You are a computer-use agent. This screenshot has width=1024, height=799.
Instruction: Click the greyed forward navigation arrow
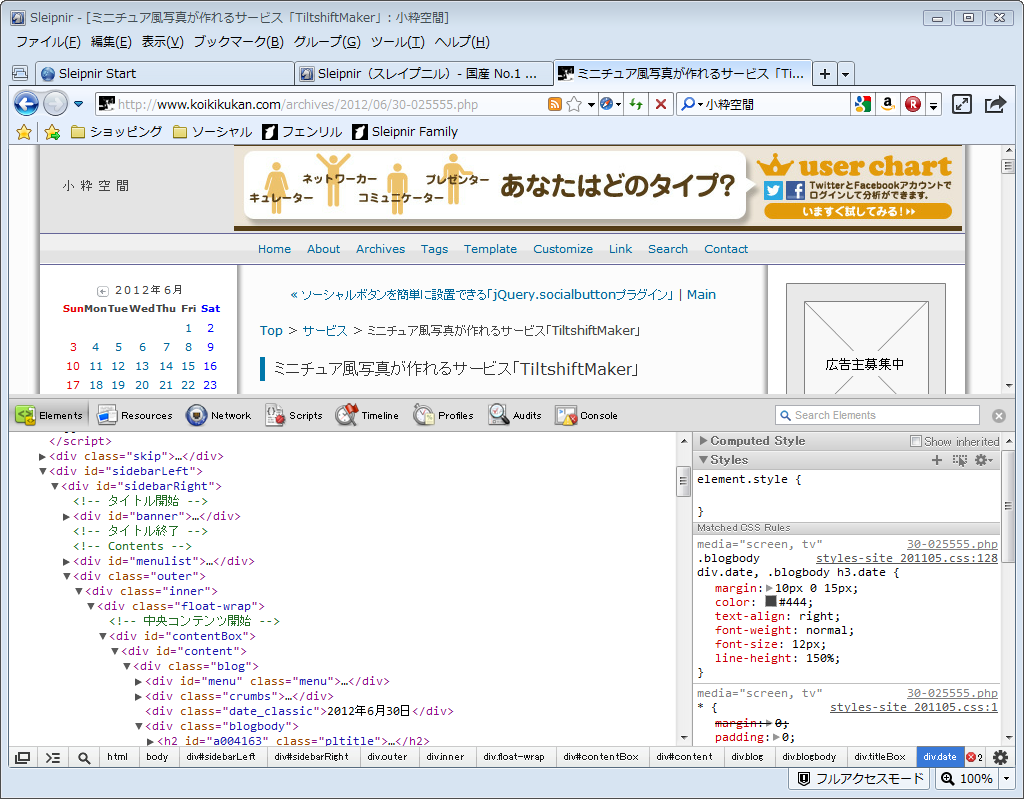tap(56, 104)
